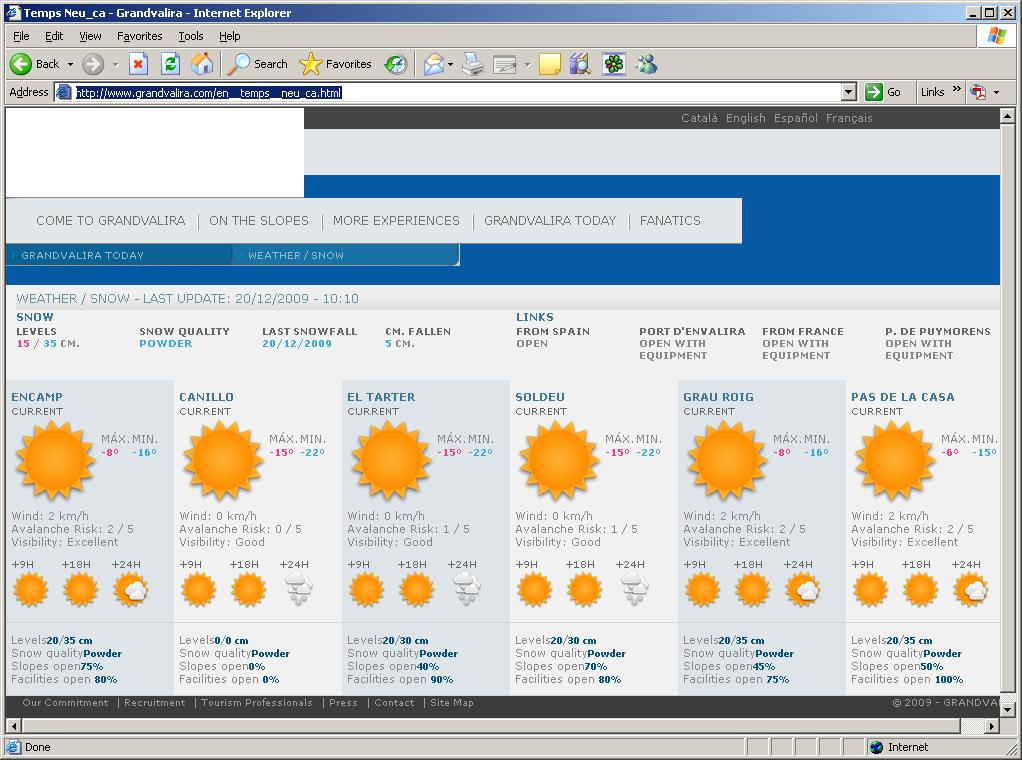Open the File menu
The height and width of the screenshot is (760, 1022).
click(21, 36)
